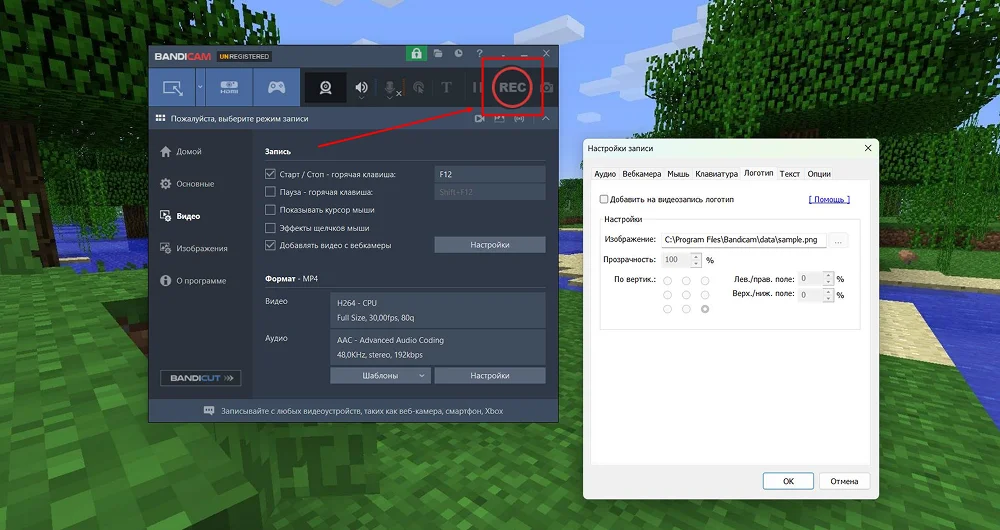Open Видео section in sidebar

pos(180,216)
